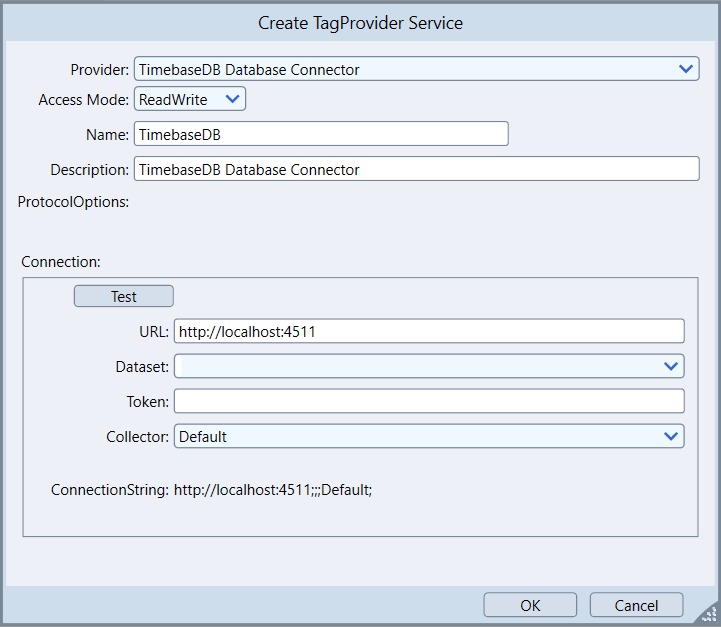This screenshot has height=627, width=721.
Task: Click the URL field with http://localhost:4511
Action: tap(429, 332)
